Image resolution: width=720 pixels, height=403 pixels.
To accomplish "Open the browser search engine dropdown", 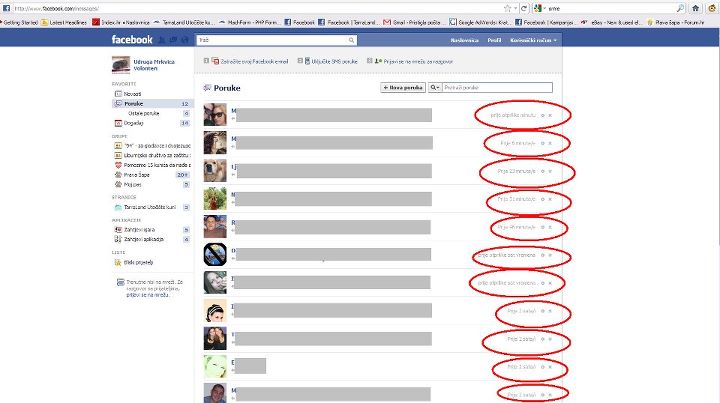I will pyautogui.click(x=540, y=7).
